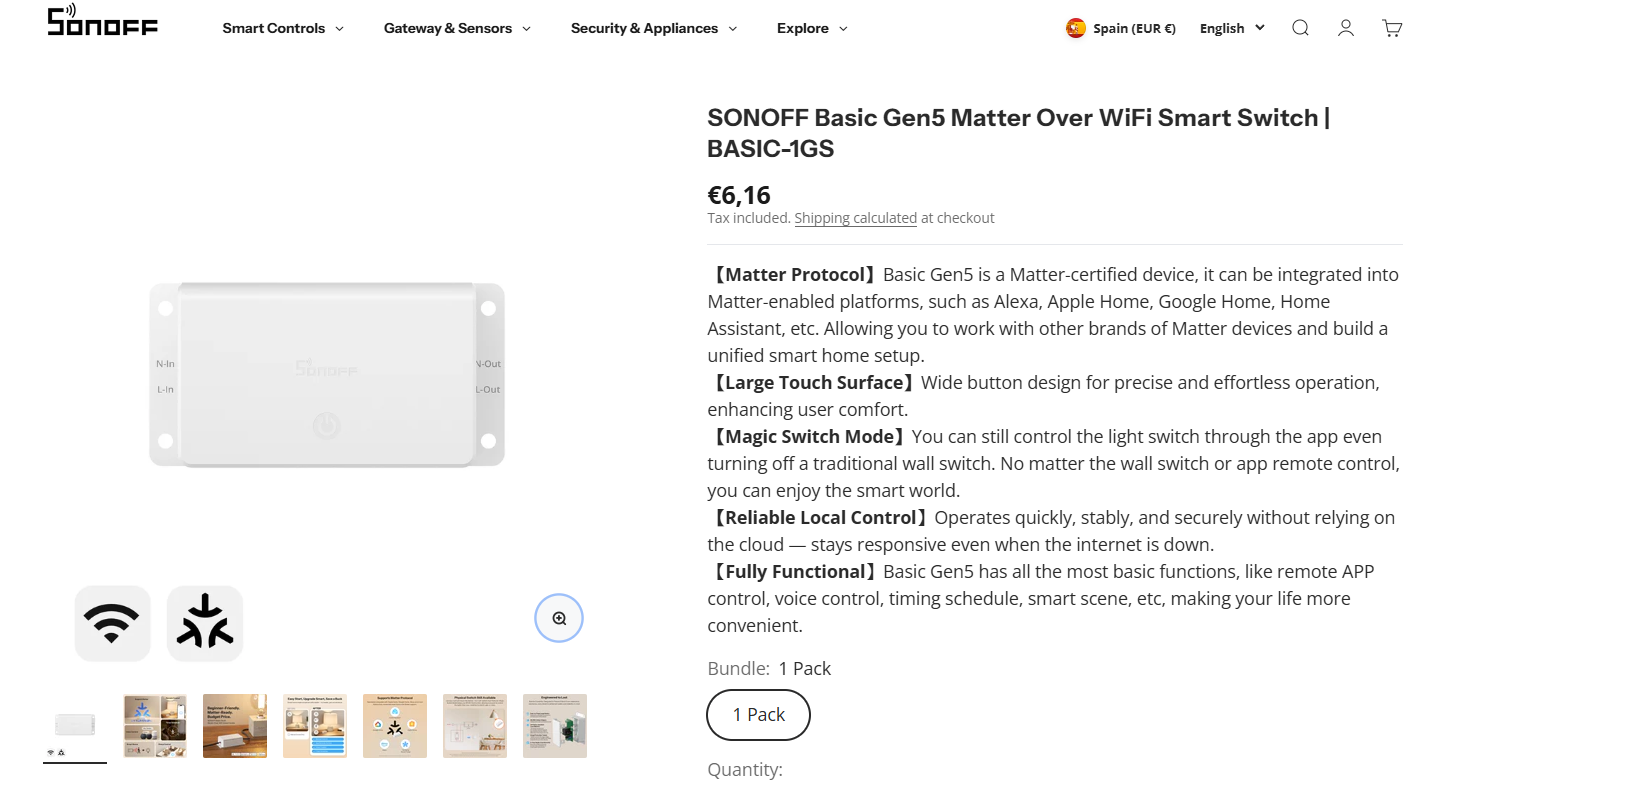Click the main product image of the switch

[x=327, y=375]
